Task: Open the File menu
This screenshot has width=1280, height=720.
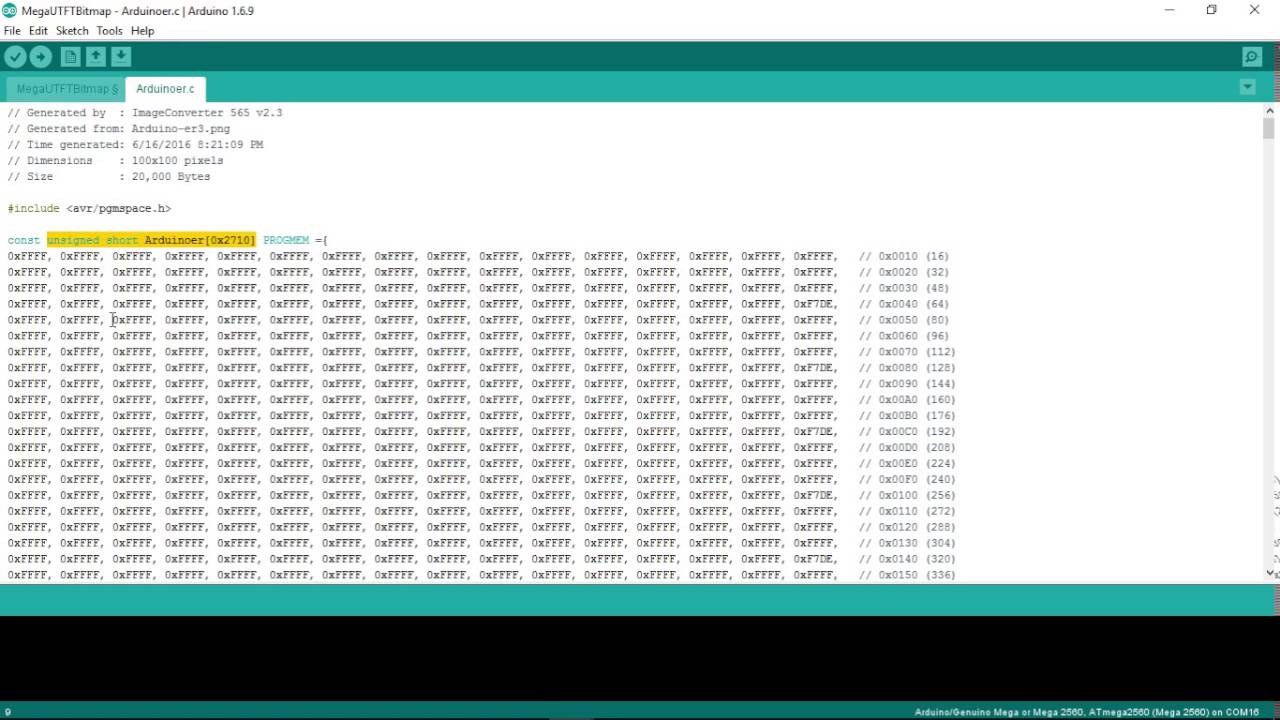Action: point(12,31)
